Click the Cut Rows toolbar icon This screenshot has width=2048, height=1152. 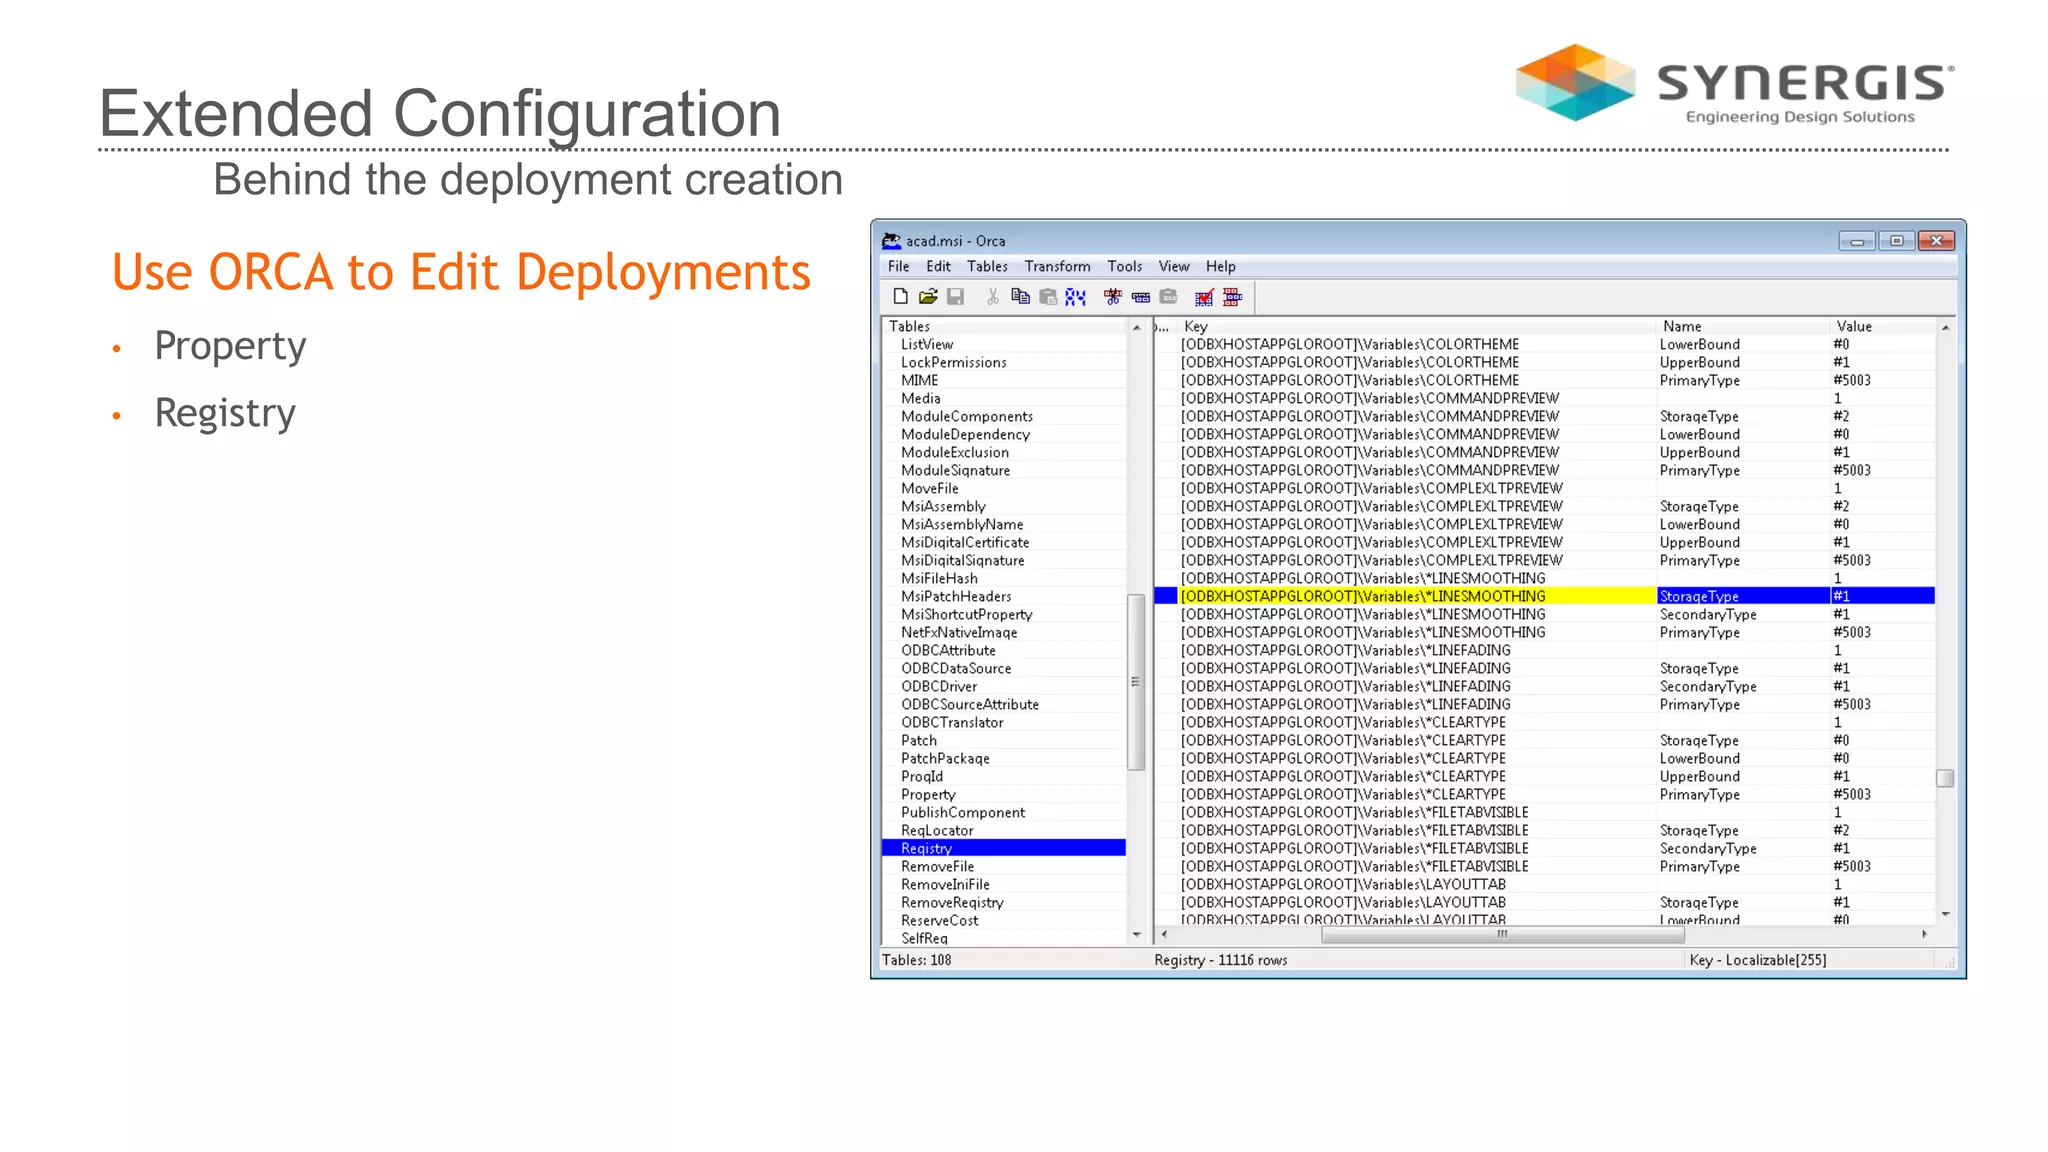[1112, 297]
